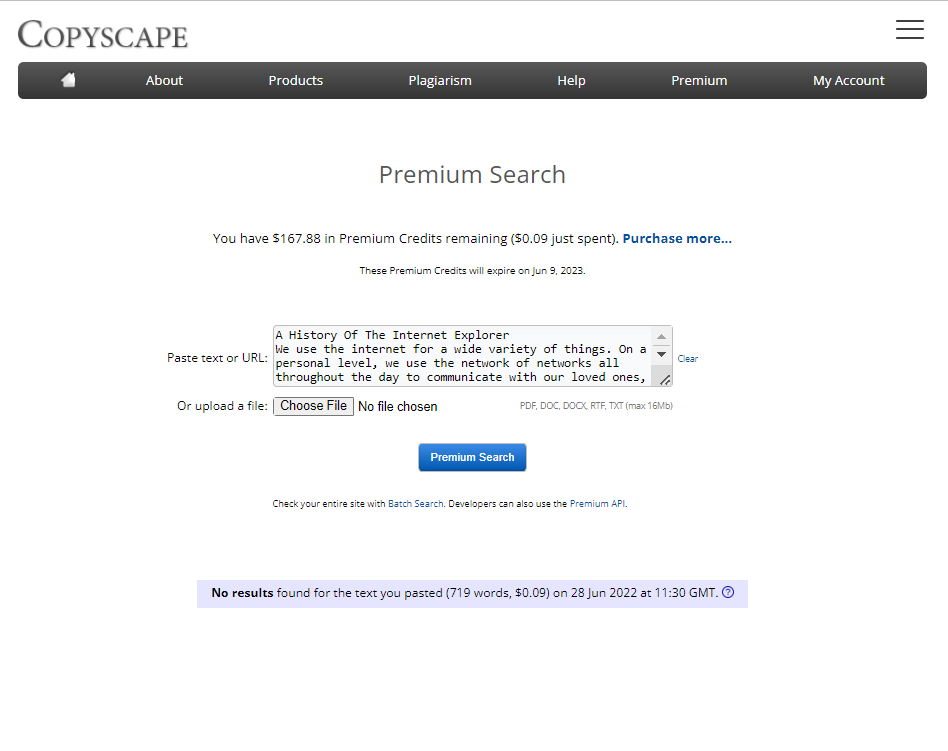Click the Choose File button
Viewport: 948px width, 751px height.
[313, 406]
